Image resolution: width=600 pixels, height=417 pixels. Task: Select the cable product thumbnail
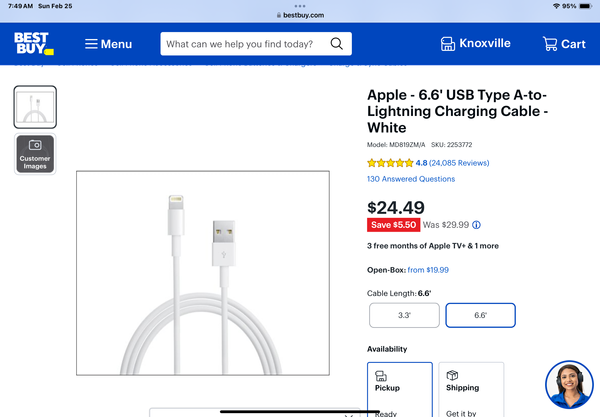35,107
